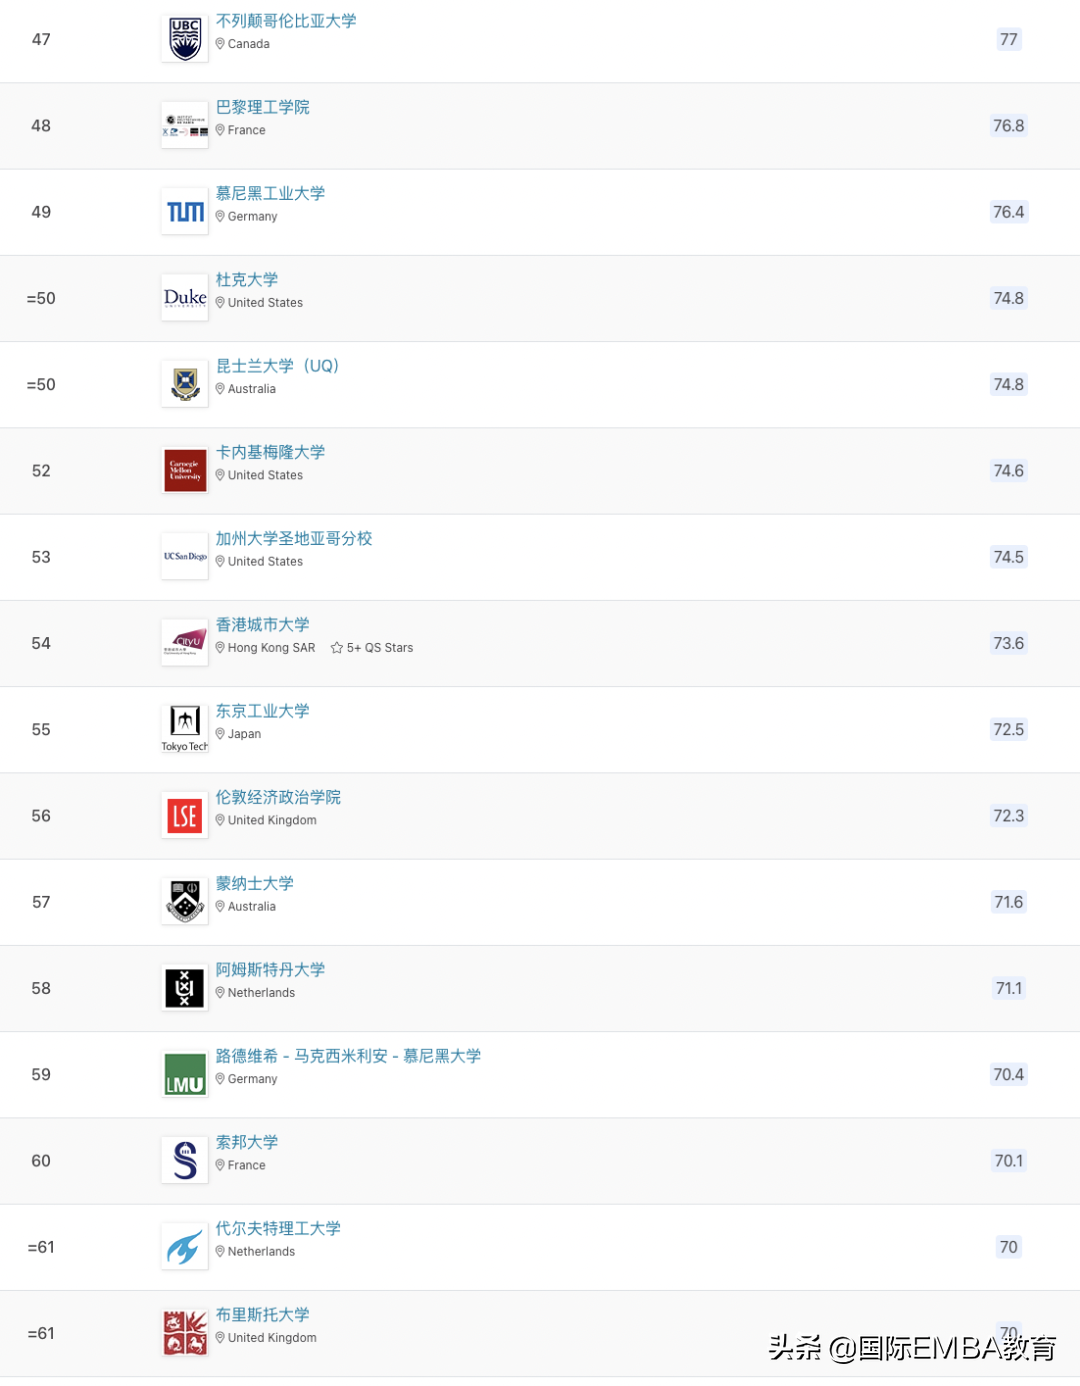Click the green LMU logo
This screenshot has height=1386, width=1080.
pos(185,1075)
